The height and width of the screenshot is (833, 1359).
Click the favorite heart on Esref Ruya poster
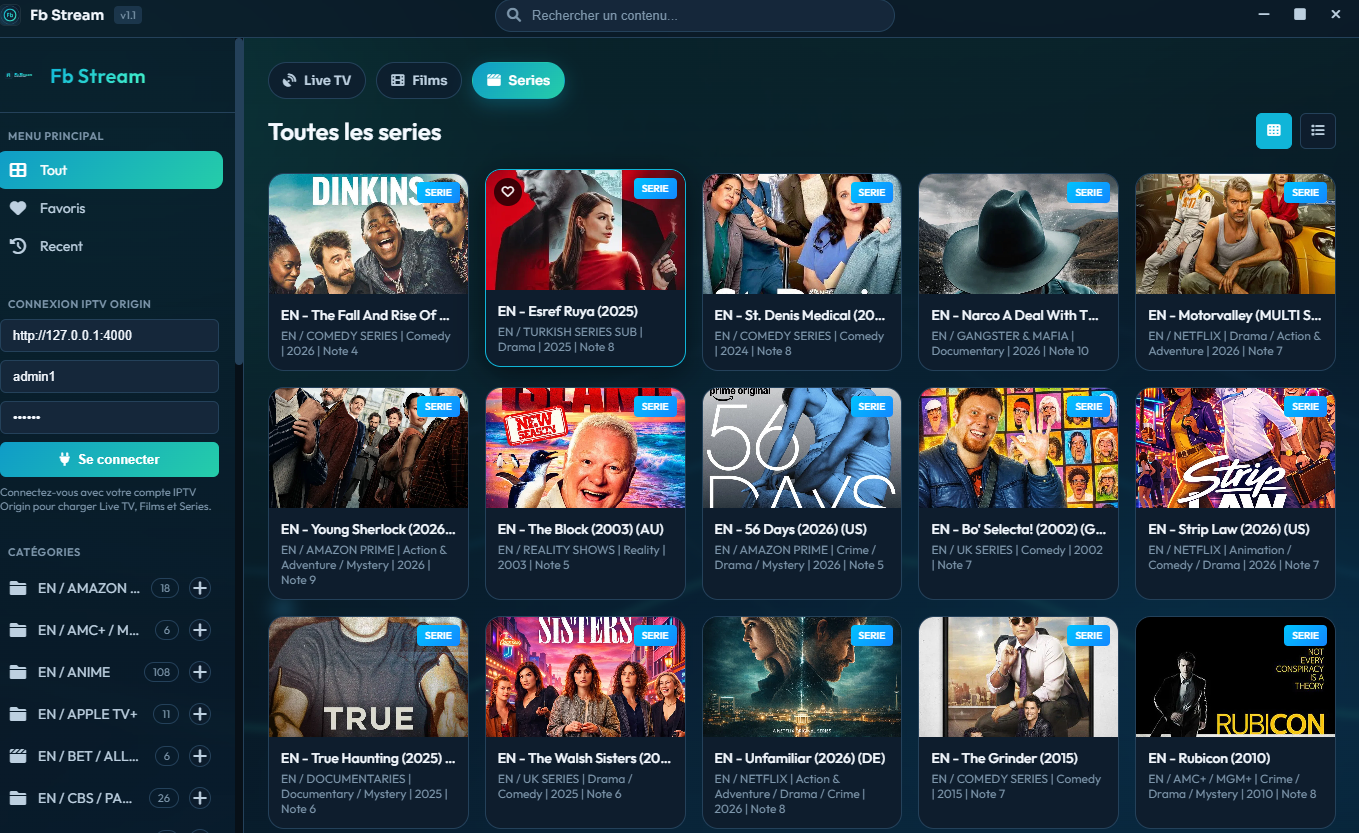(x=508, y=190)
